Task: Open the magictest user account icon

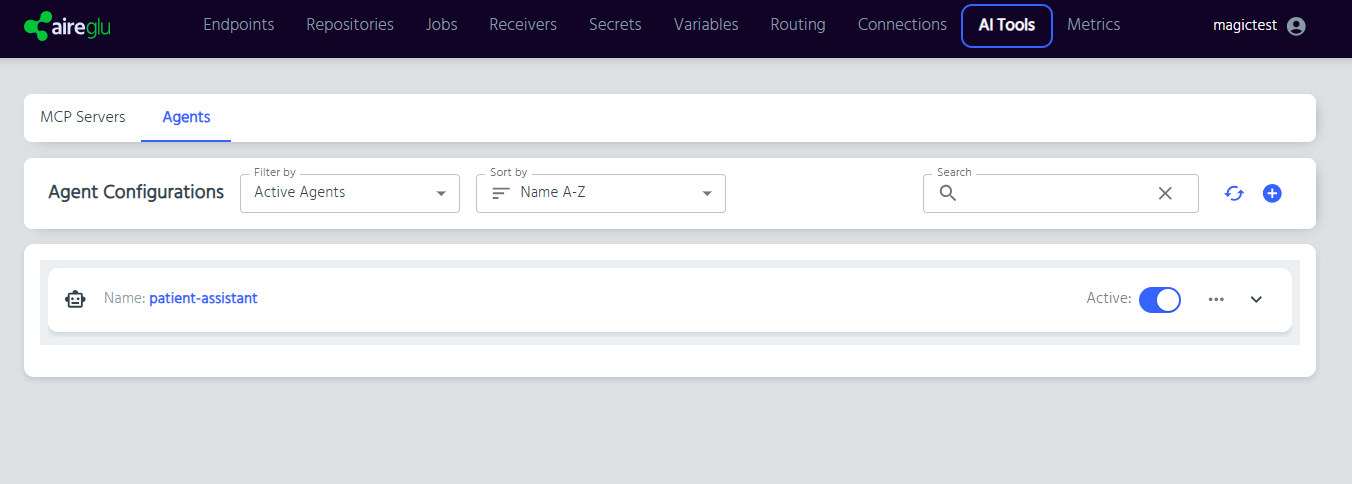Action: tap(1296, 26)
